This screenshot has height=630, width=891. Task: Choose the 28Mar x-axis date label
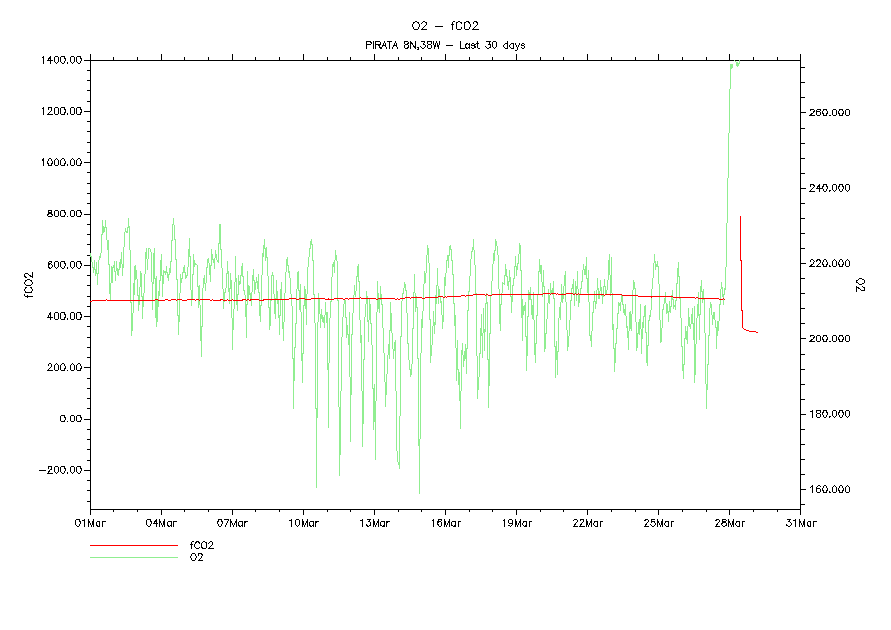tap(729, 522)
